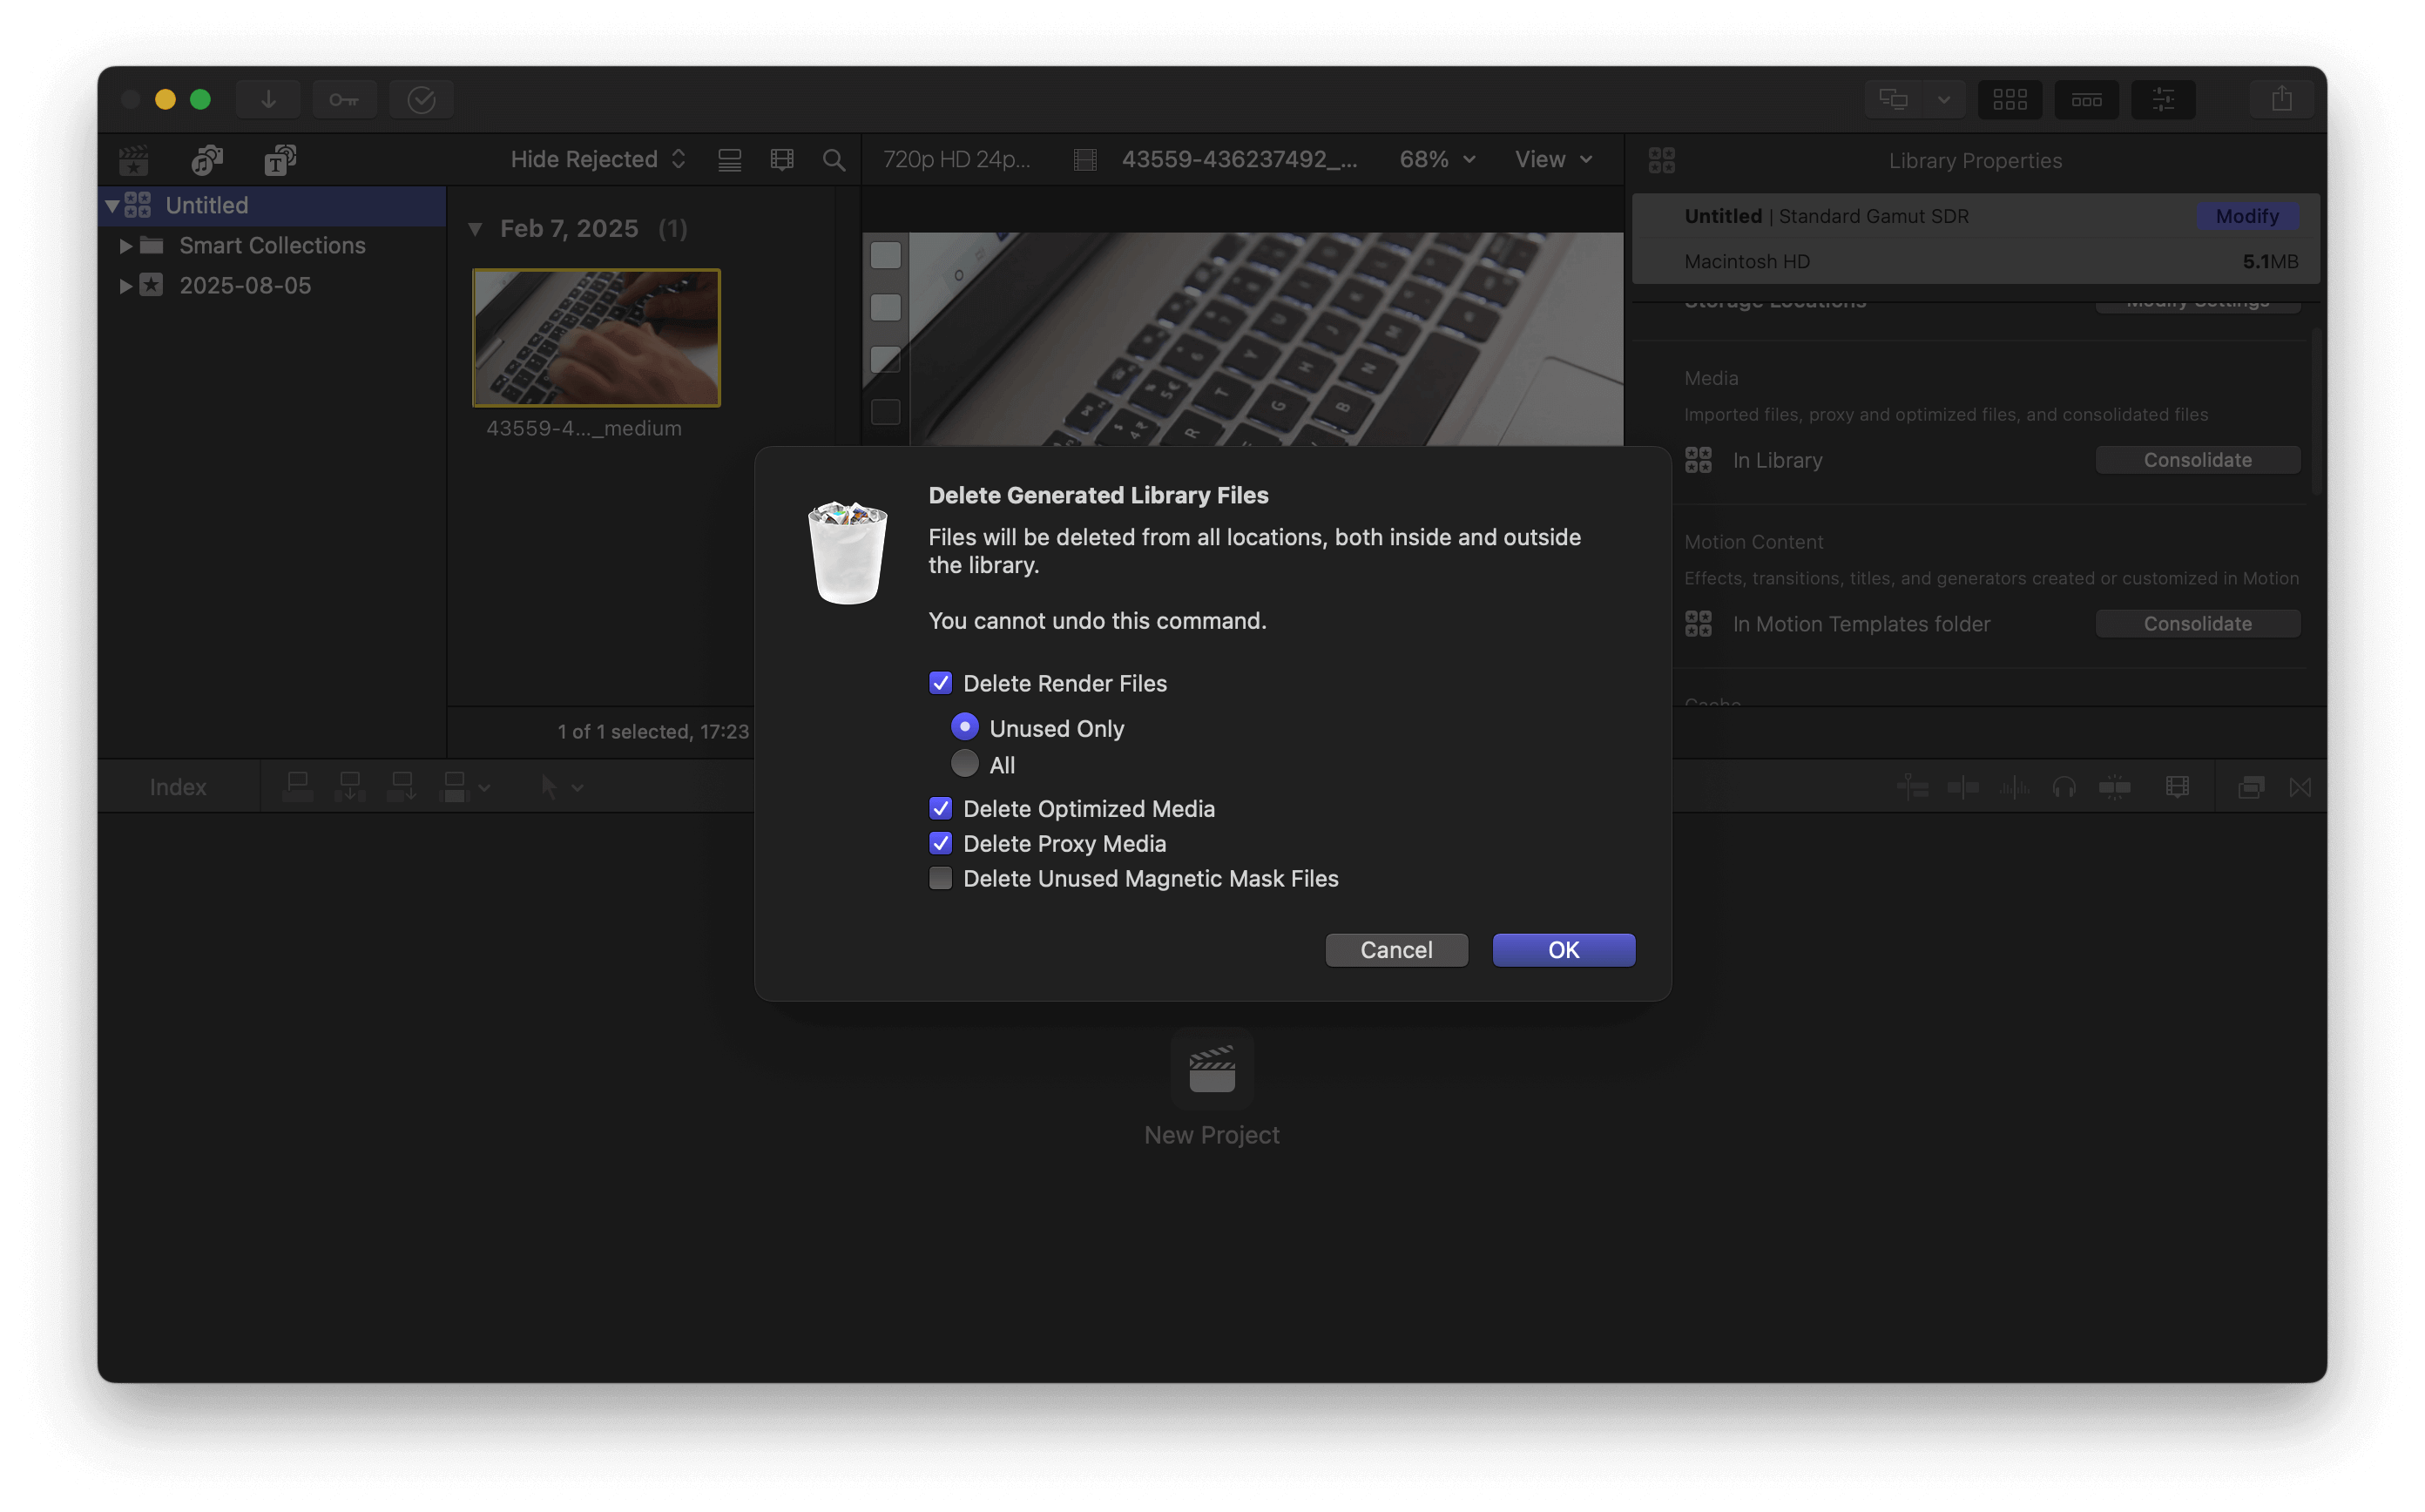Click the New Project clapper button
The height and width of the screenshot is (1512, 2425).
click(1211, 1068)
